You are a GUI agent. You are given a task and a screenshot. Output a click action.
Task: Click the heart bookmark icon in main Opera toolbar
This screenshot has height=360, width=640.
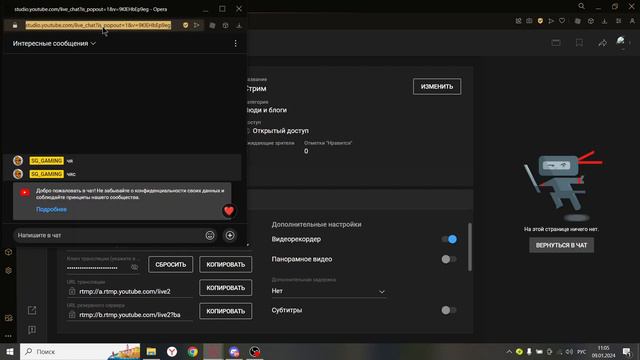coord(562,21)
